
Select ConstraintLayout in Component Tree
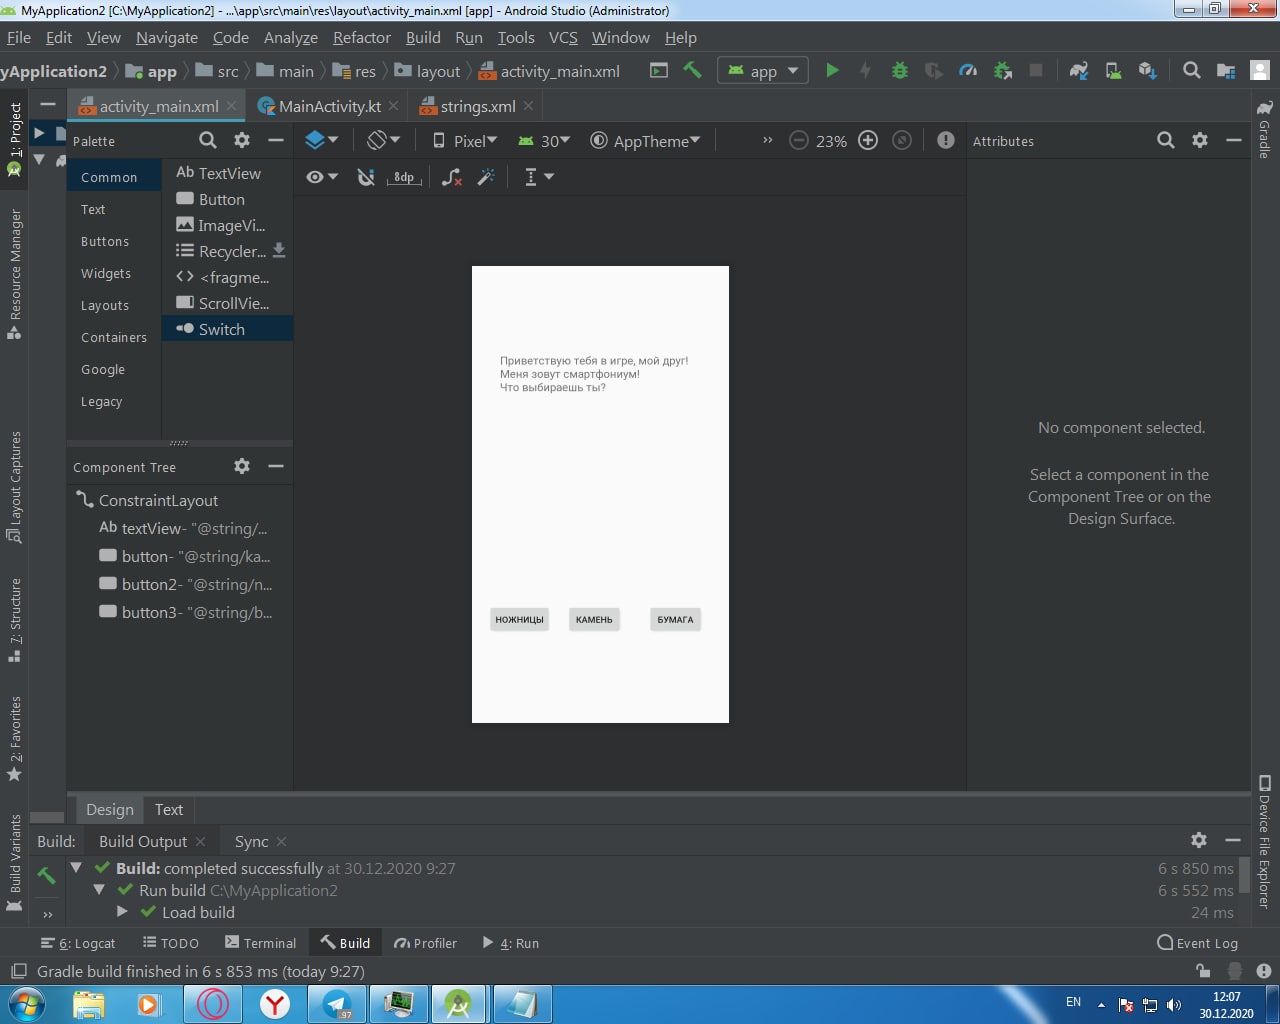158,500
